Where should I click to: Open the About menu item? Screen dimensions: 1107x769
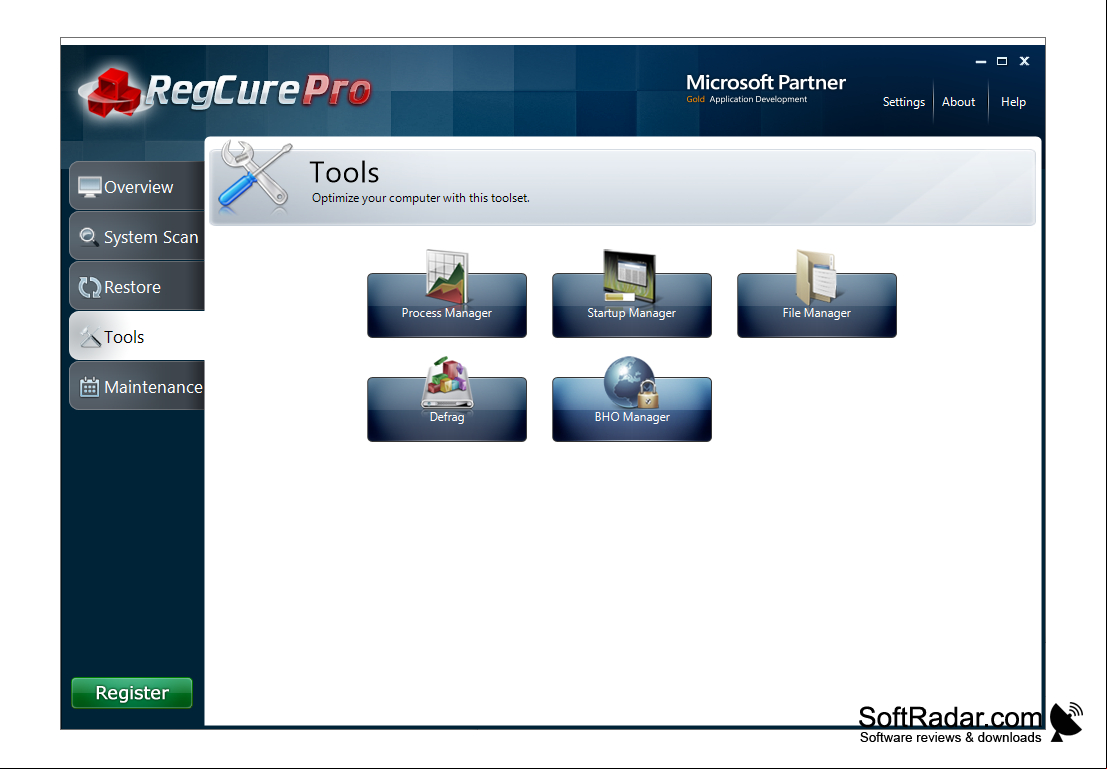point(958,102)
